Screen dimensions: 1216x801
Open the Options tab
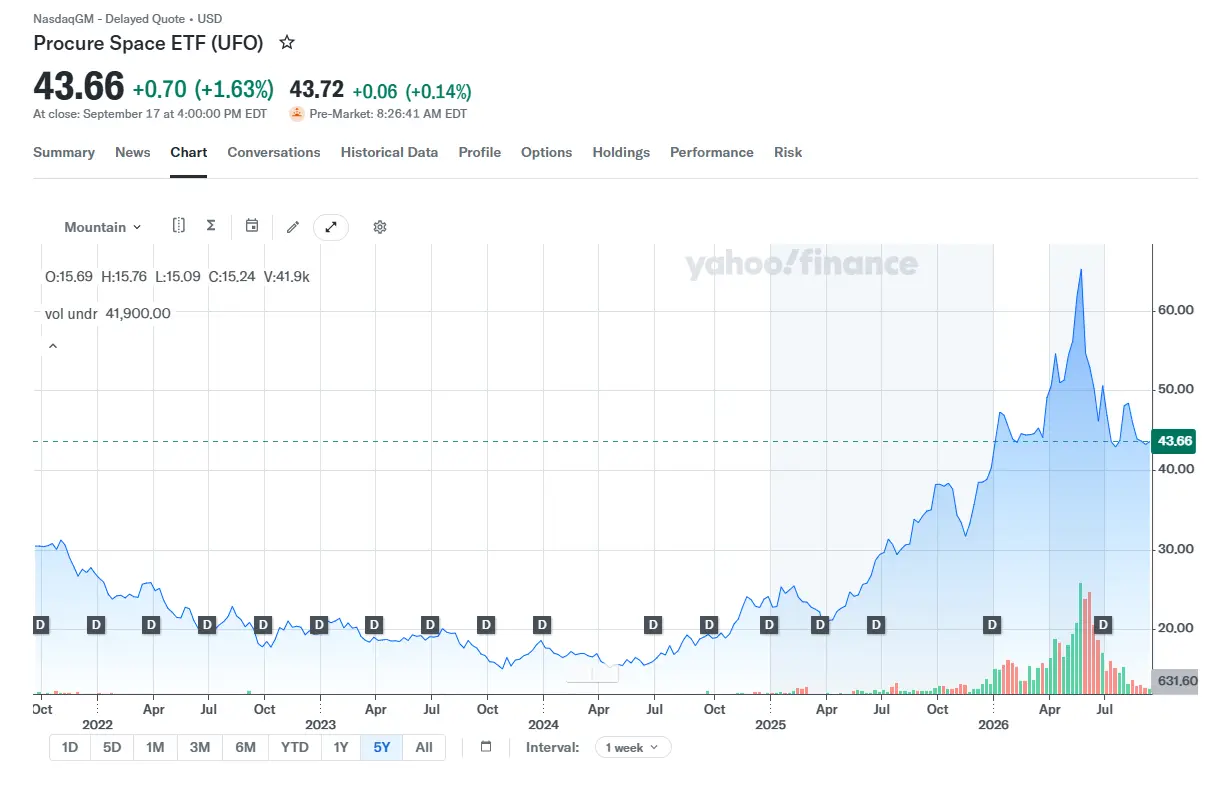pyautogui.click(x=547, y=152)
